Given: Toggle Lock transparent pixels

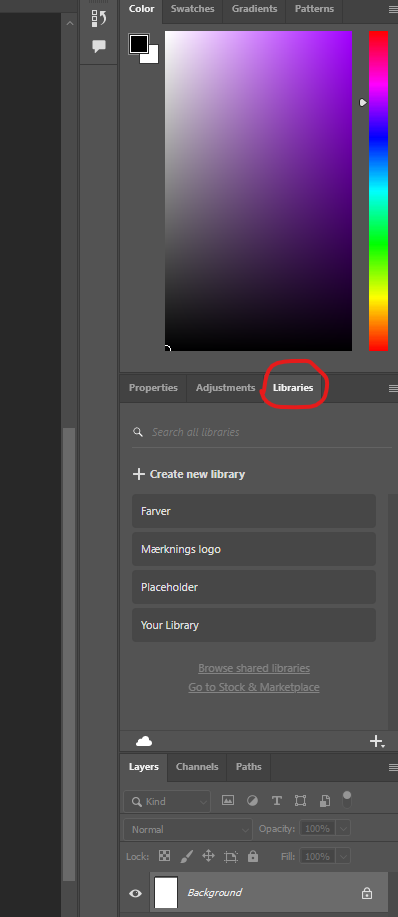Looking at the screenshot, I should (165, 856).
